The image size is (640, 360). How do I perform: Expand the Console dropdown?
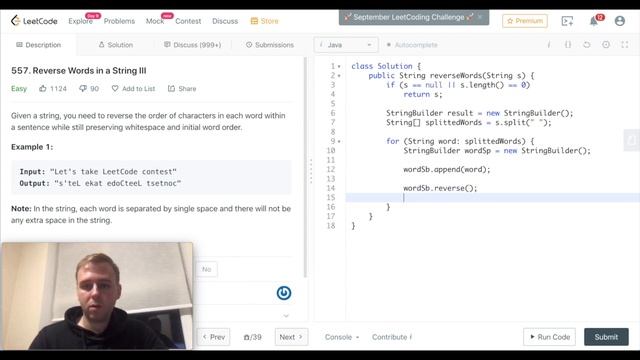tap(342, 337)
